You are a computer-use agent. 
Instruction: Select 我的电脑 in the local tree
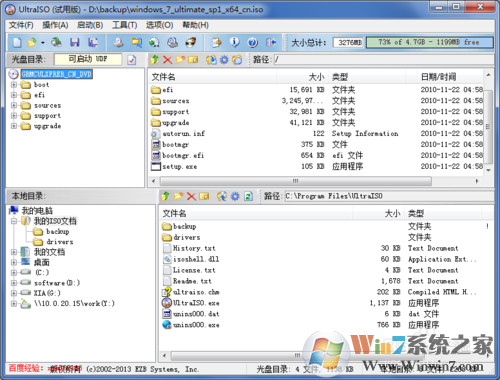click(x=37, y=211)
